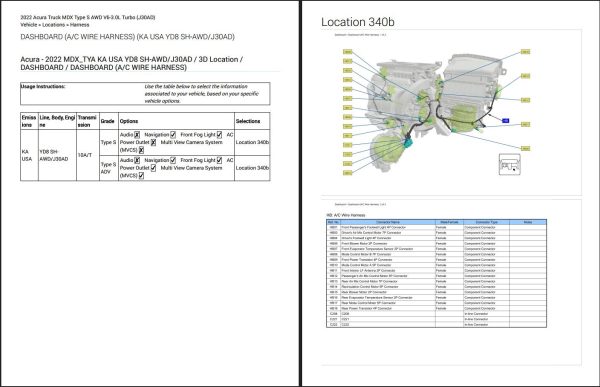Toggle Audio checkbox in Type S ADV row
Screen dimensions: 600x387
(137, 160)
